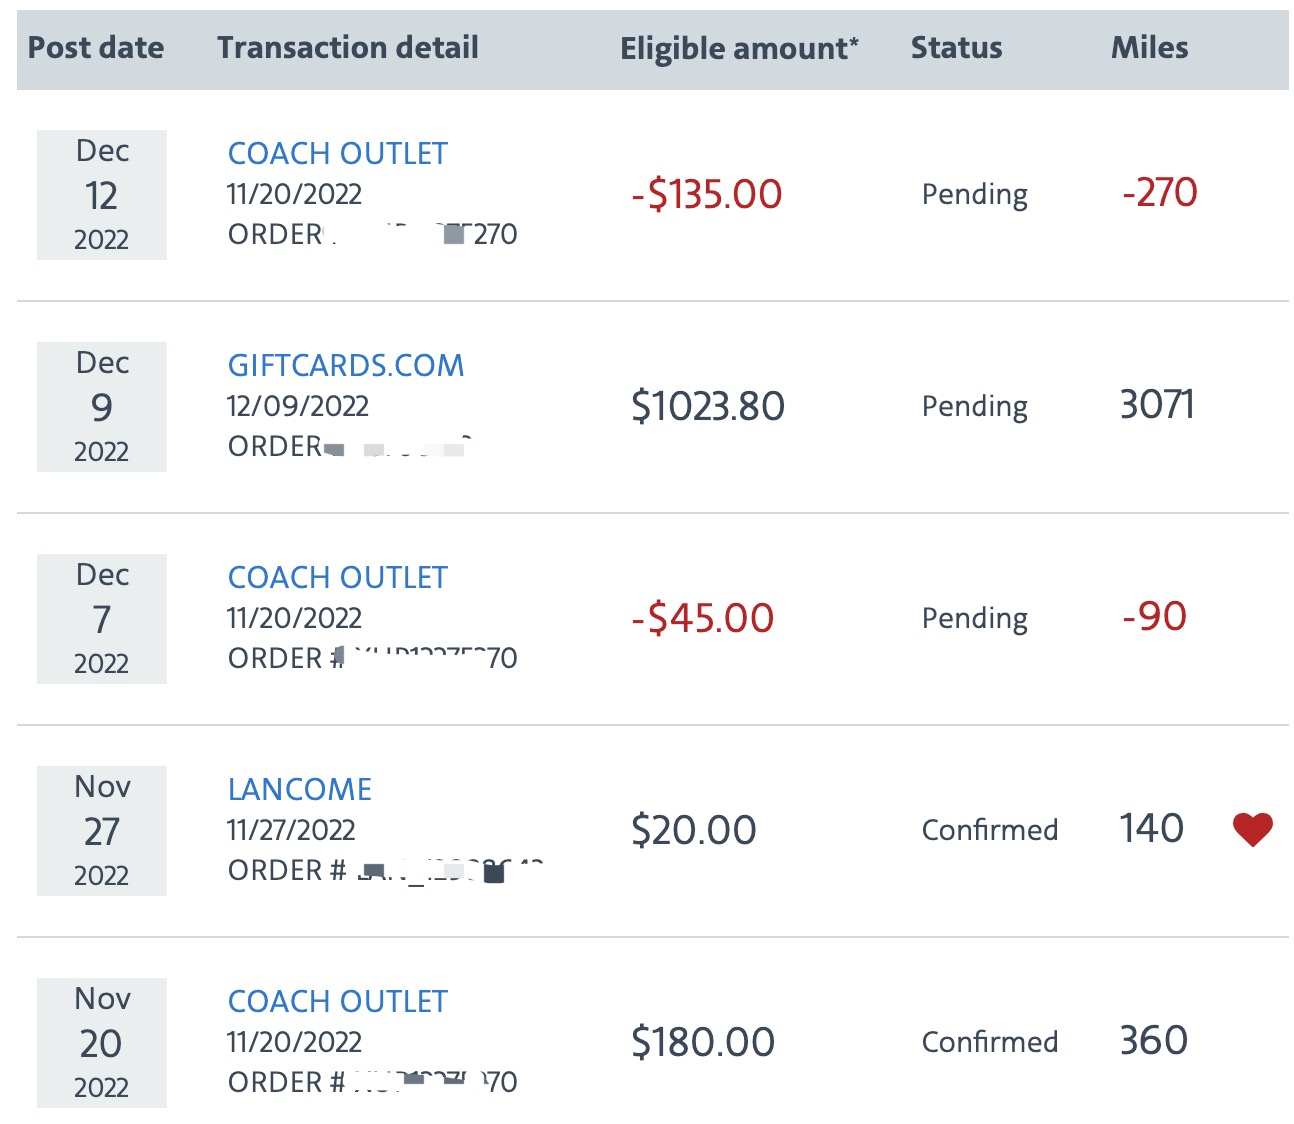This screenshot has width=1294, height=1124.
Task: Select the Transaction detail column header
Action: [348, 47]
